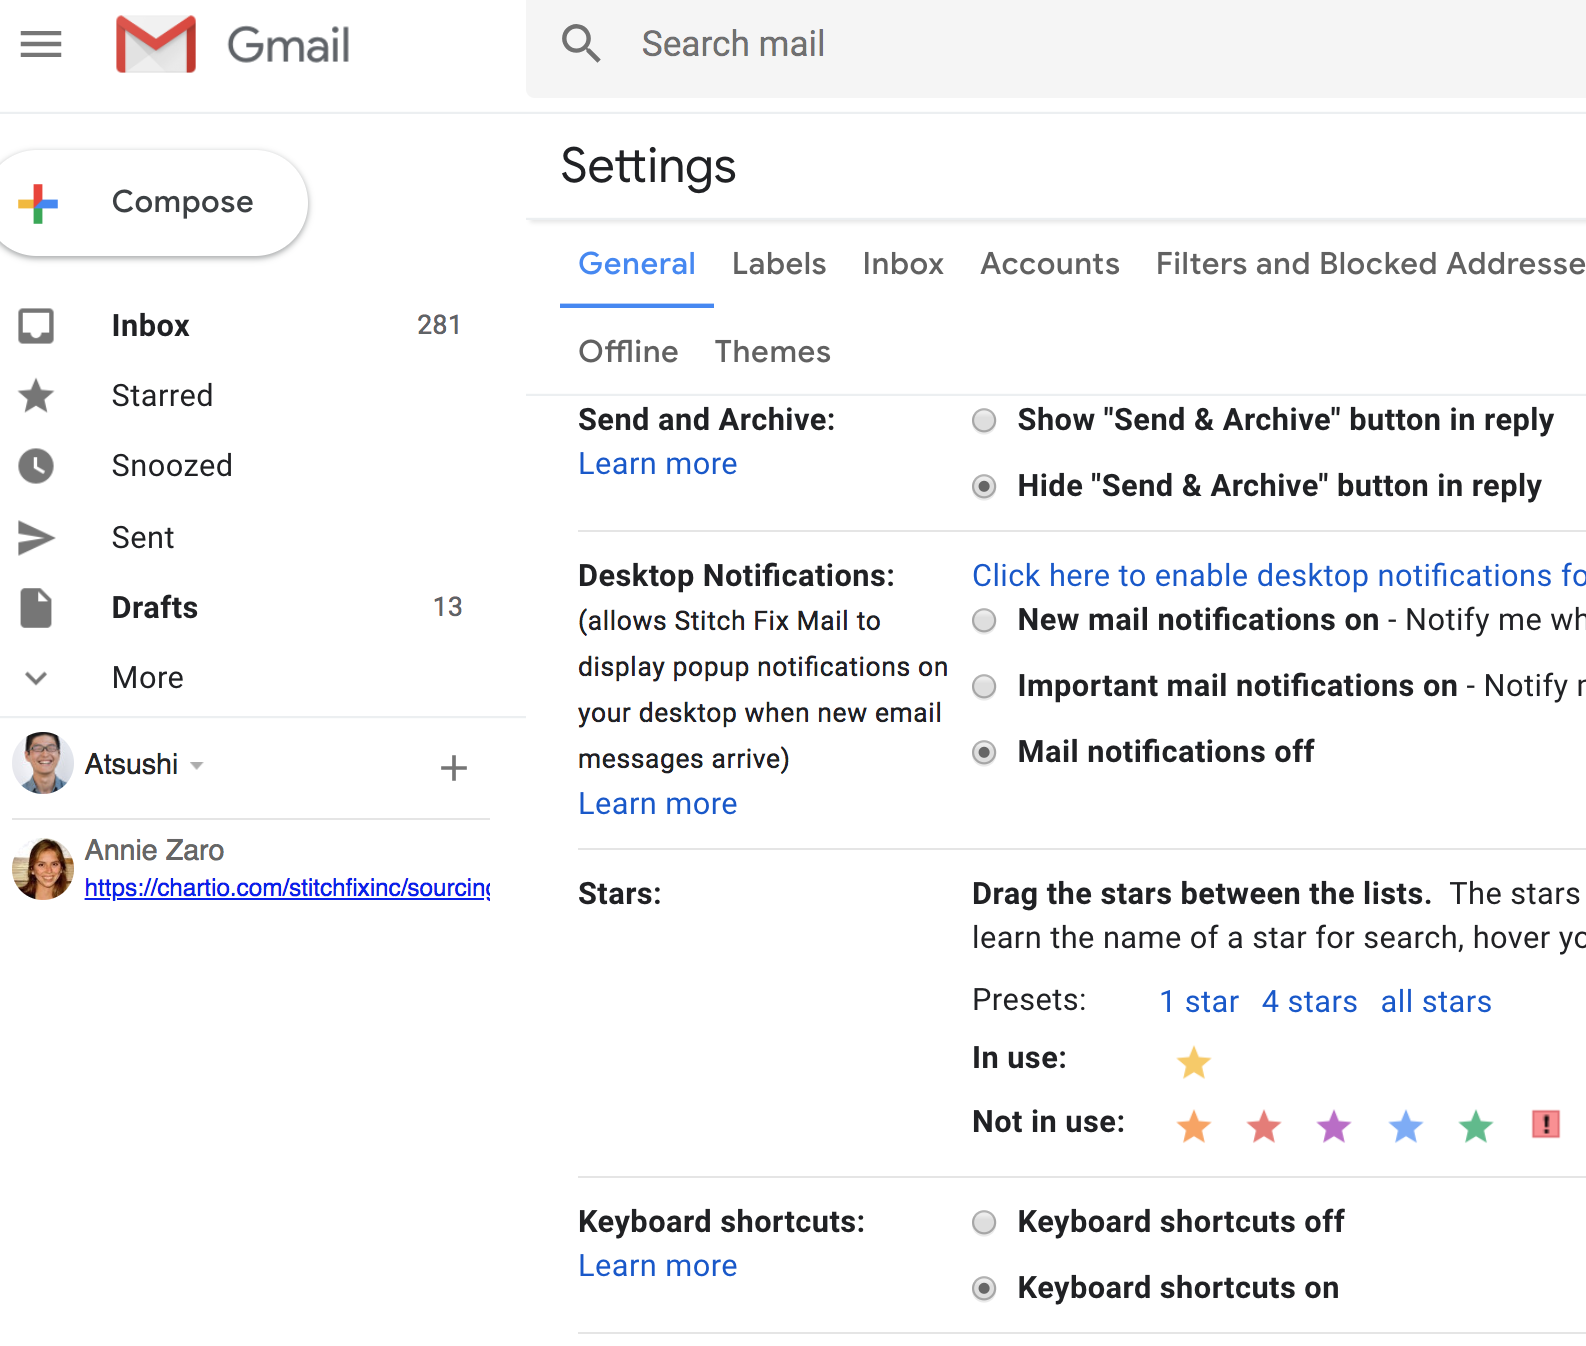Screen dimensions: 1586x1346
Task: Open the Sent folder label
Action: point(143,538)
